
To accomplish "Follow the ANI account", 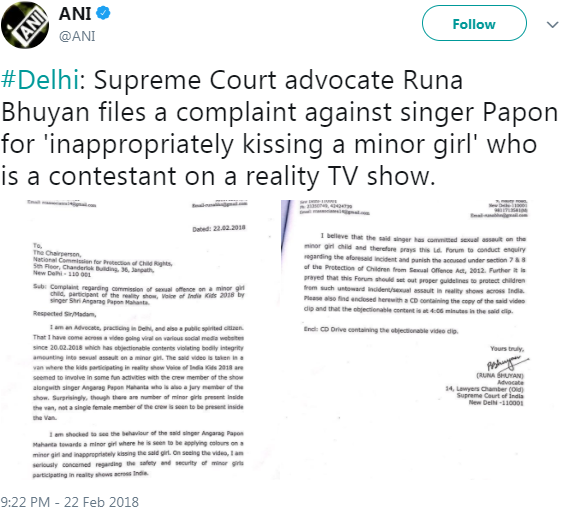I will [474, 23].
